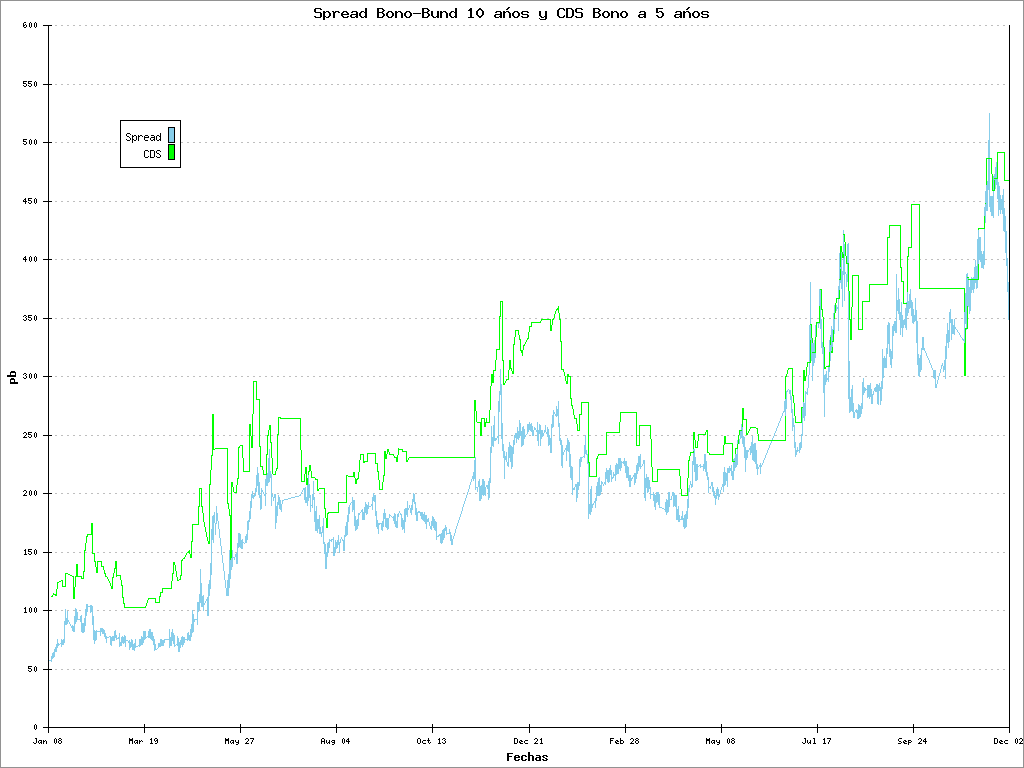Select the Jul 17 date tick

point(816,742)
